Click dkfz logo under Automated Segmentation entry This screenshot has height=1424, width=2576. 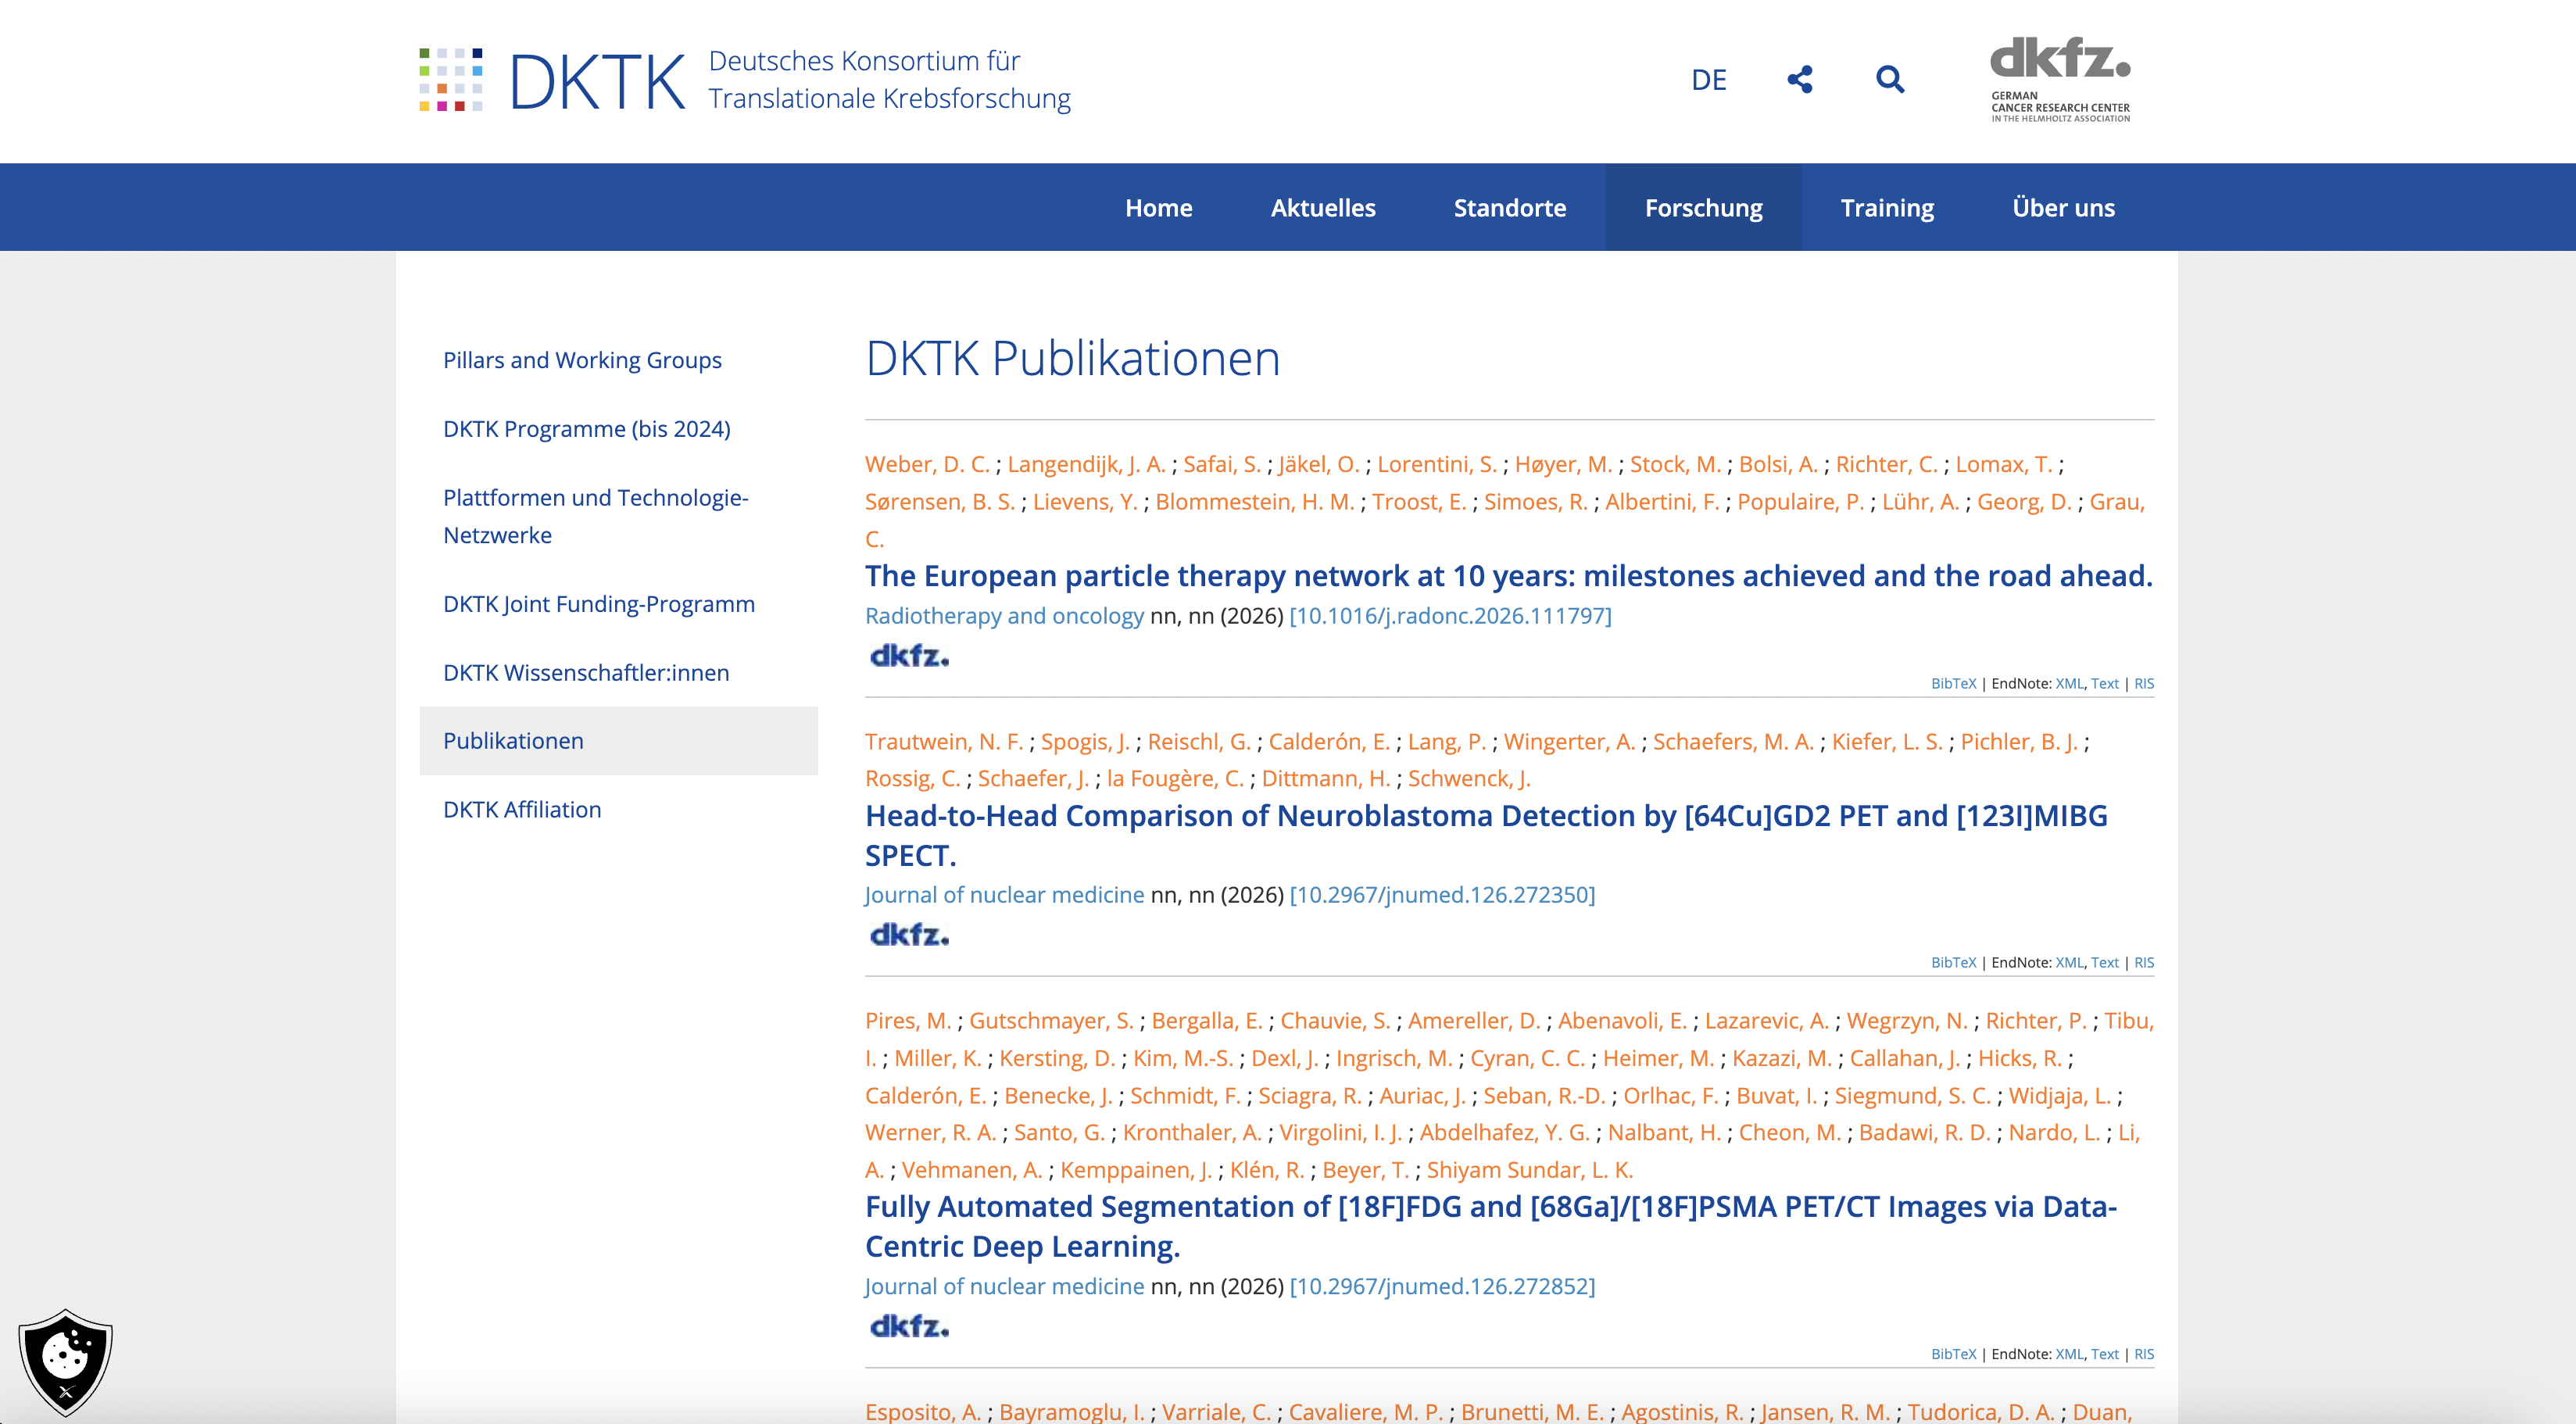point(909,1326)
